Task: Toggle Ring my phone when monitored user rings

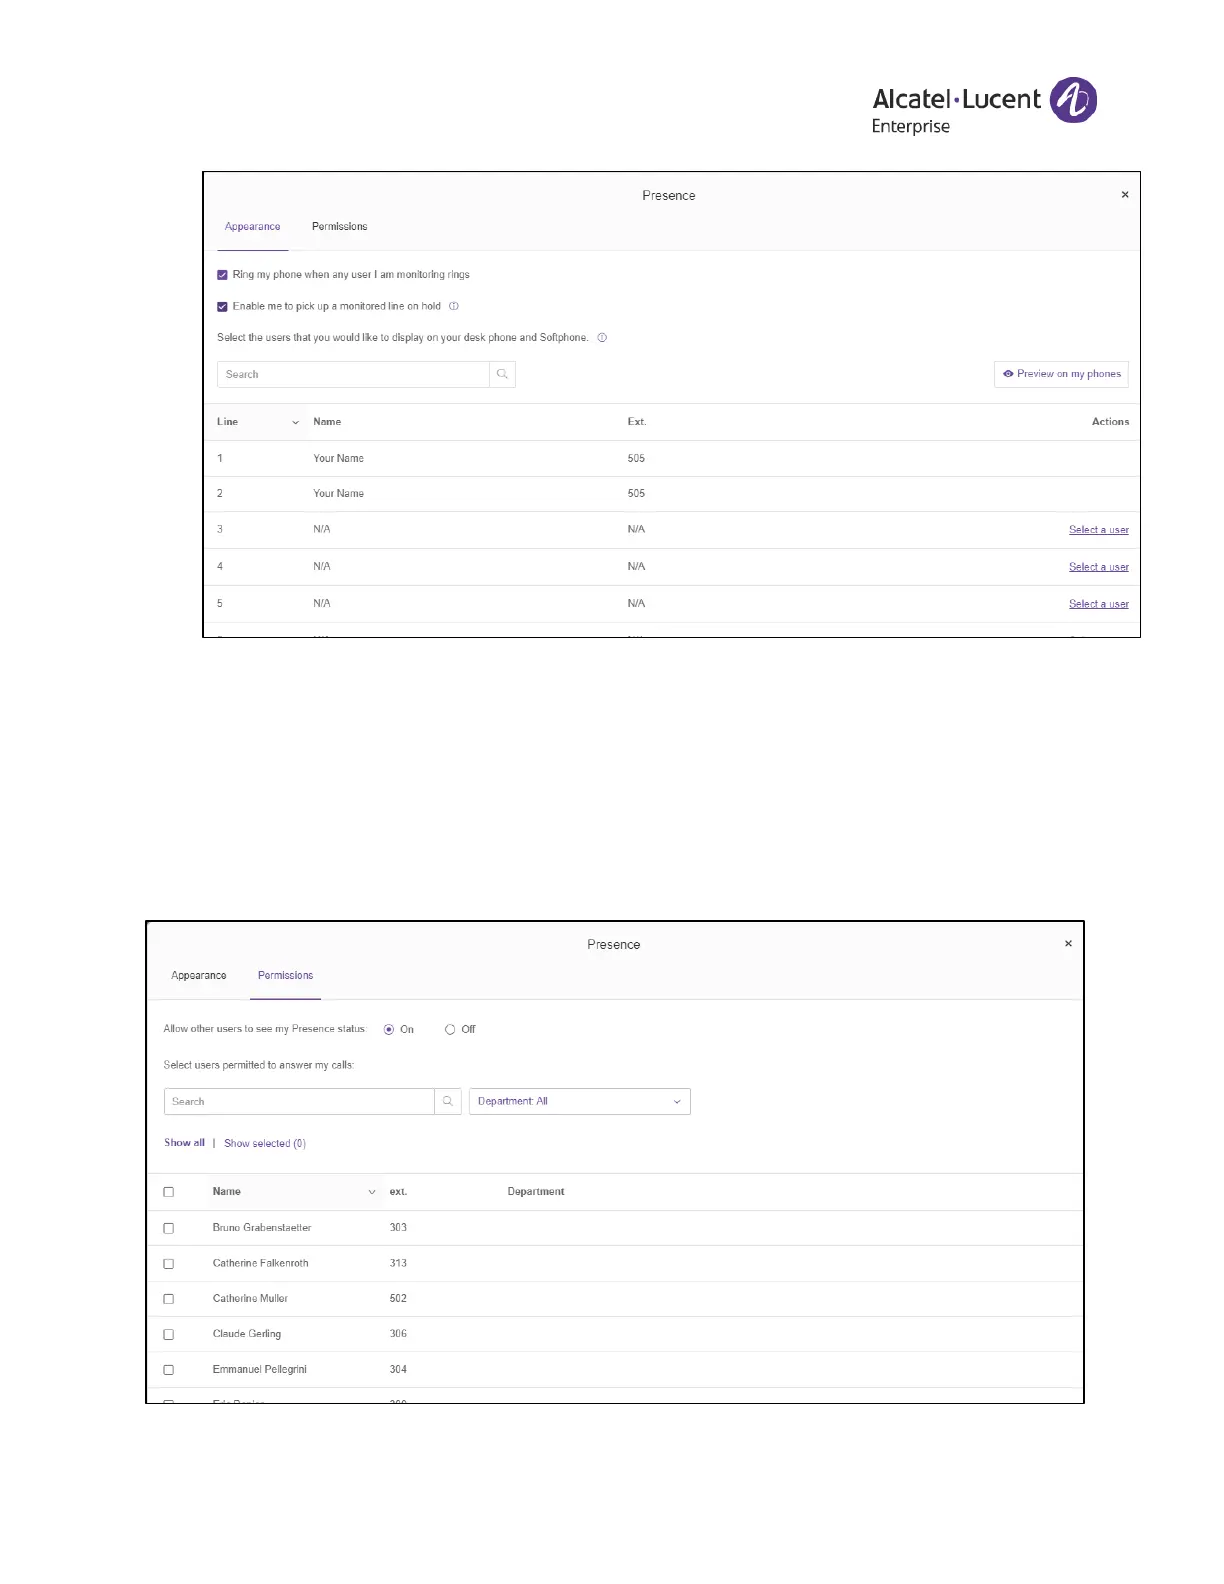Action: [222, 275]
